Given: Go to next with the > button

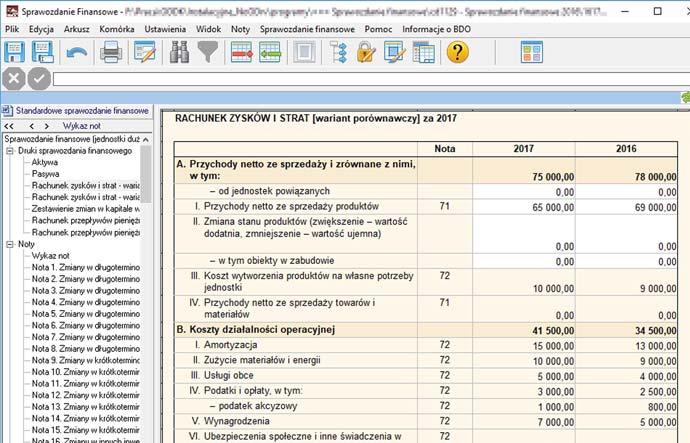Looking at the screenshot, I should 46,126.
